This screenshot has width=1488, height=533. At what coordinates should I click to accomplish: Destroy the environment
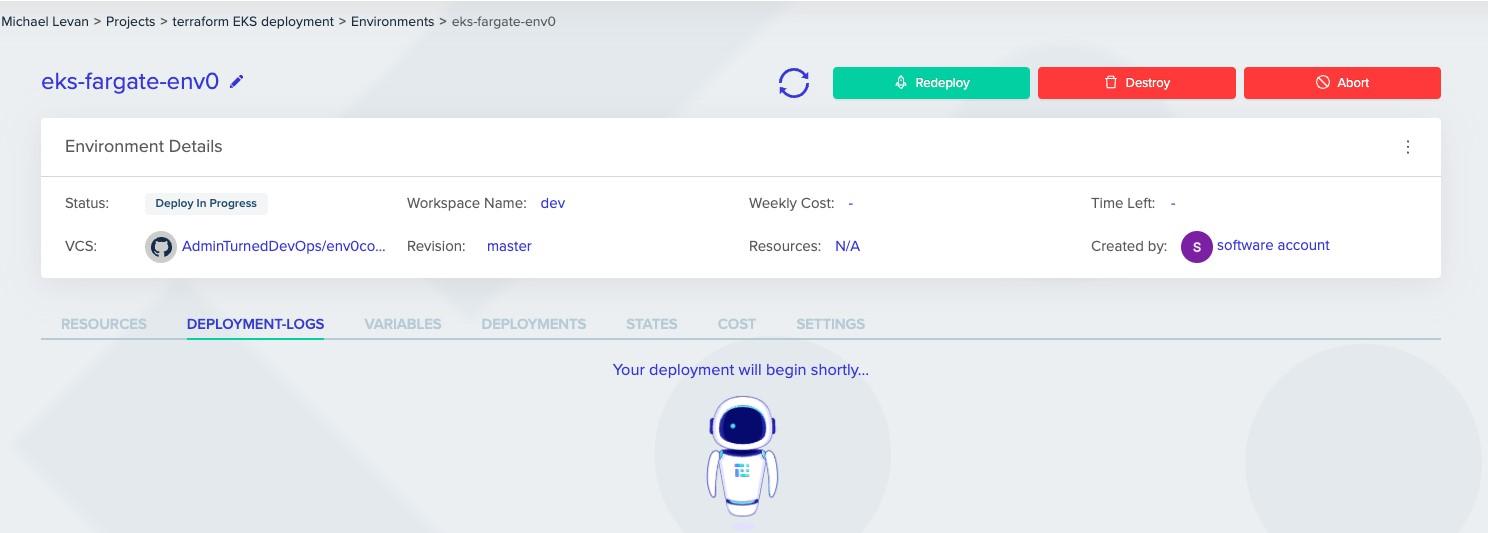(x=1137, y=83)
